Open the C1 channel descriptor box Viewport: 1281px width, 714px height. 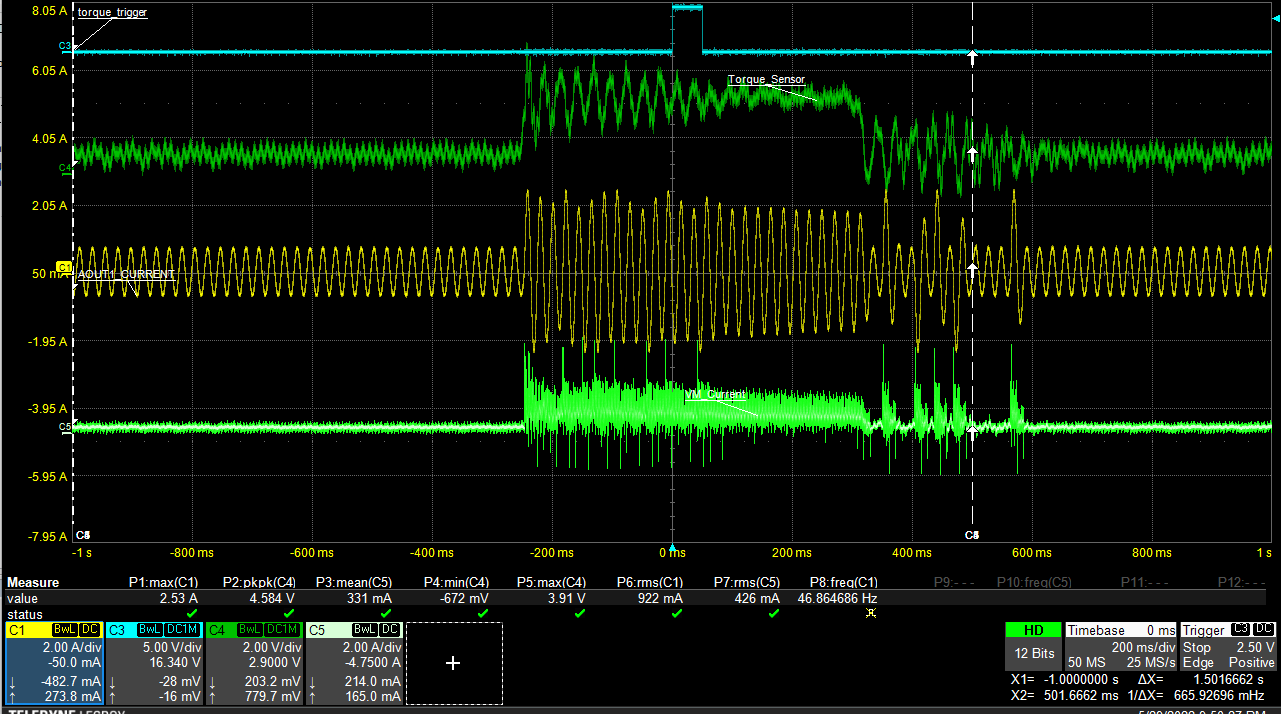[x=54, y=662]
